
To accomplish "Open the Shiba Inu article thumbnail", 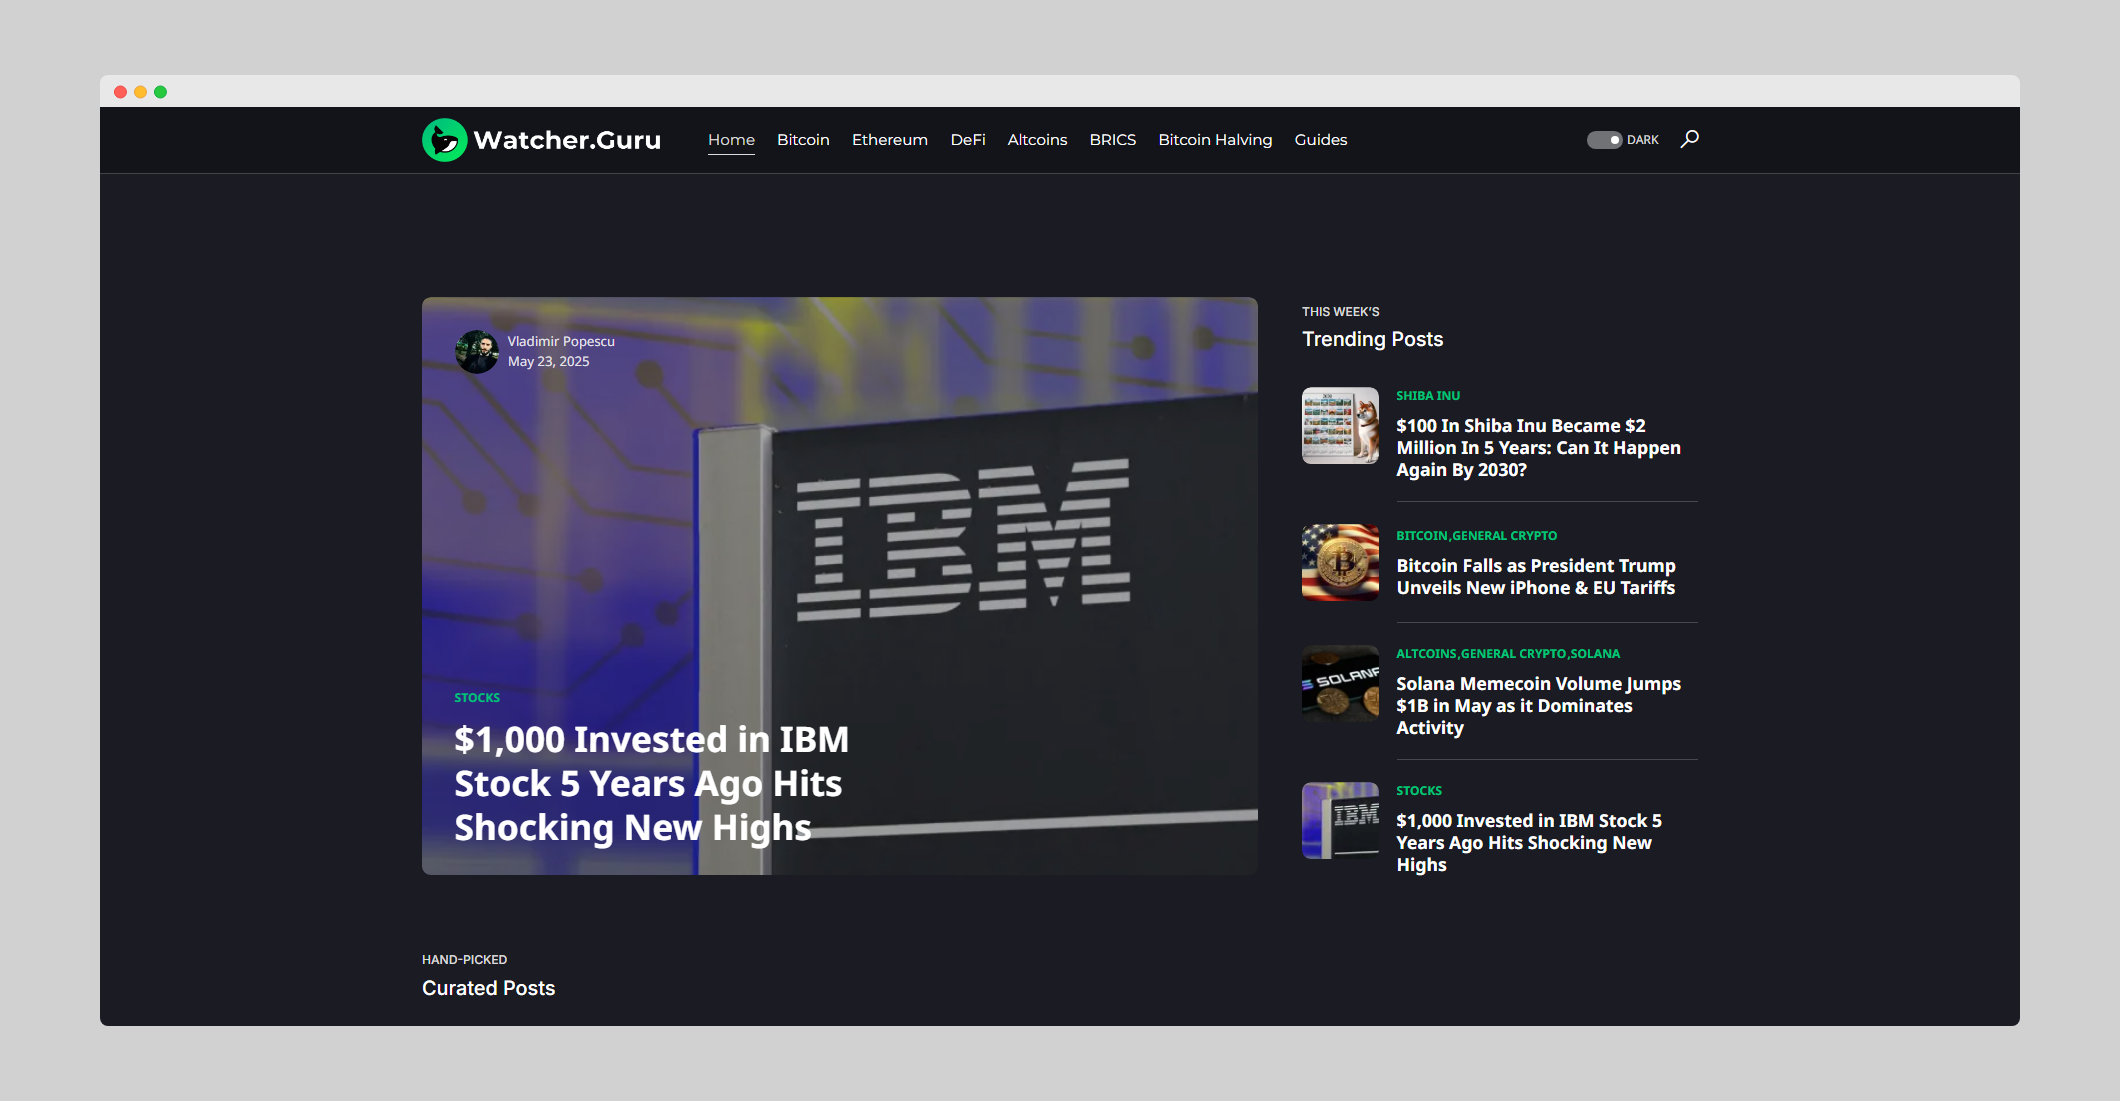I will click(1340, 425).
